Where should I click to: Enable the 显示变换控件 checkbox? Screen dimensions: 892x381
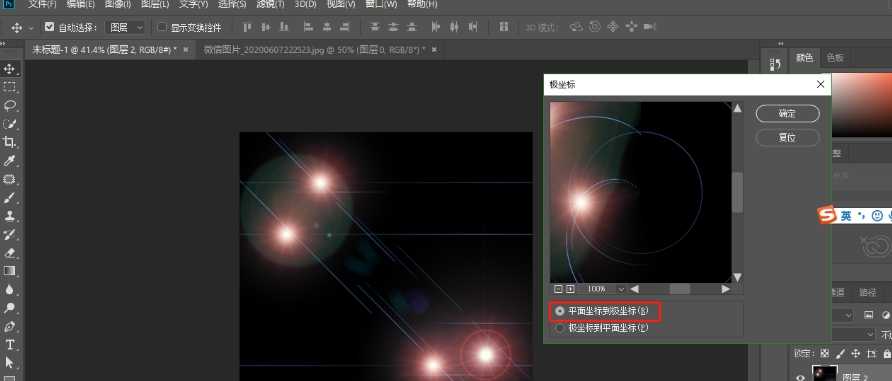[x=162, y=27]
